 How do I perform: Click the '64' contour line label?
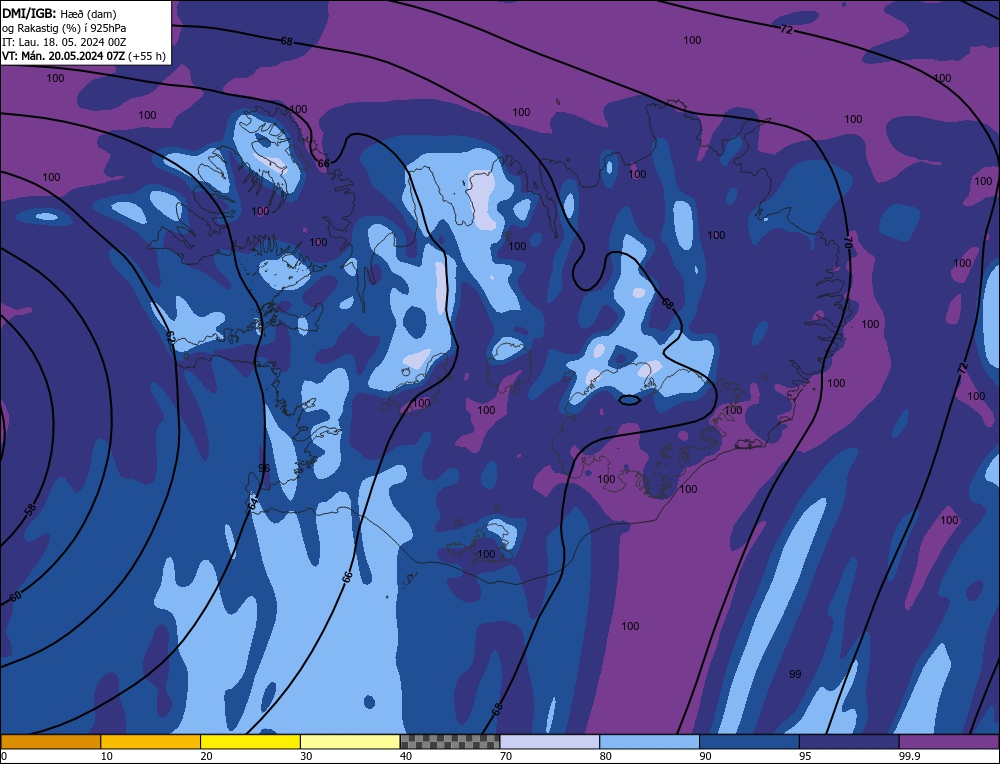(253, 502)
